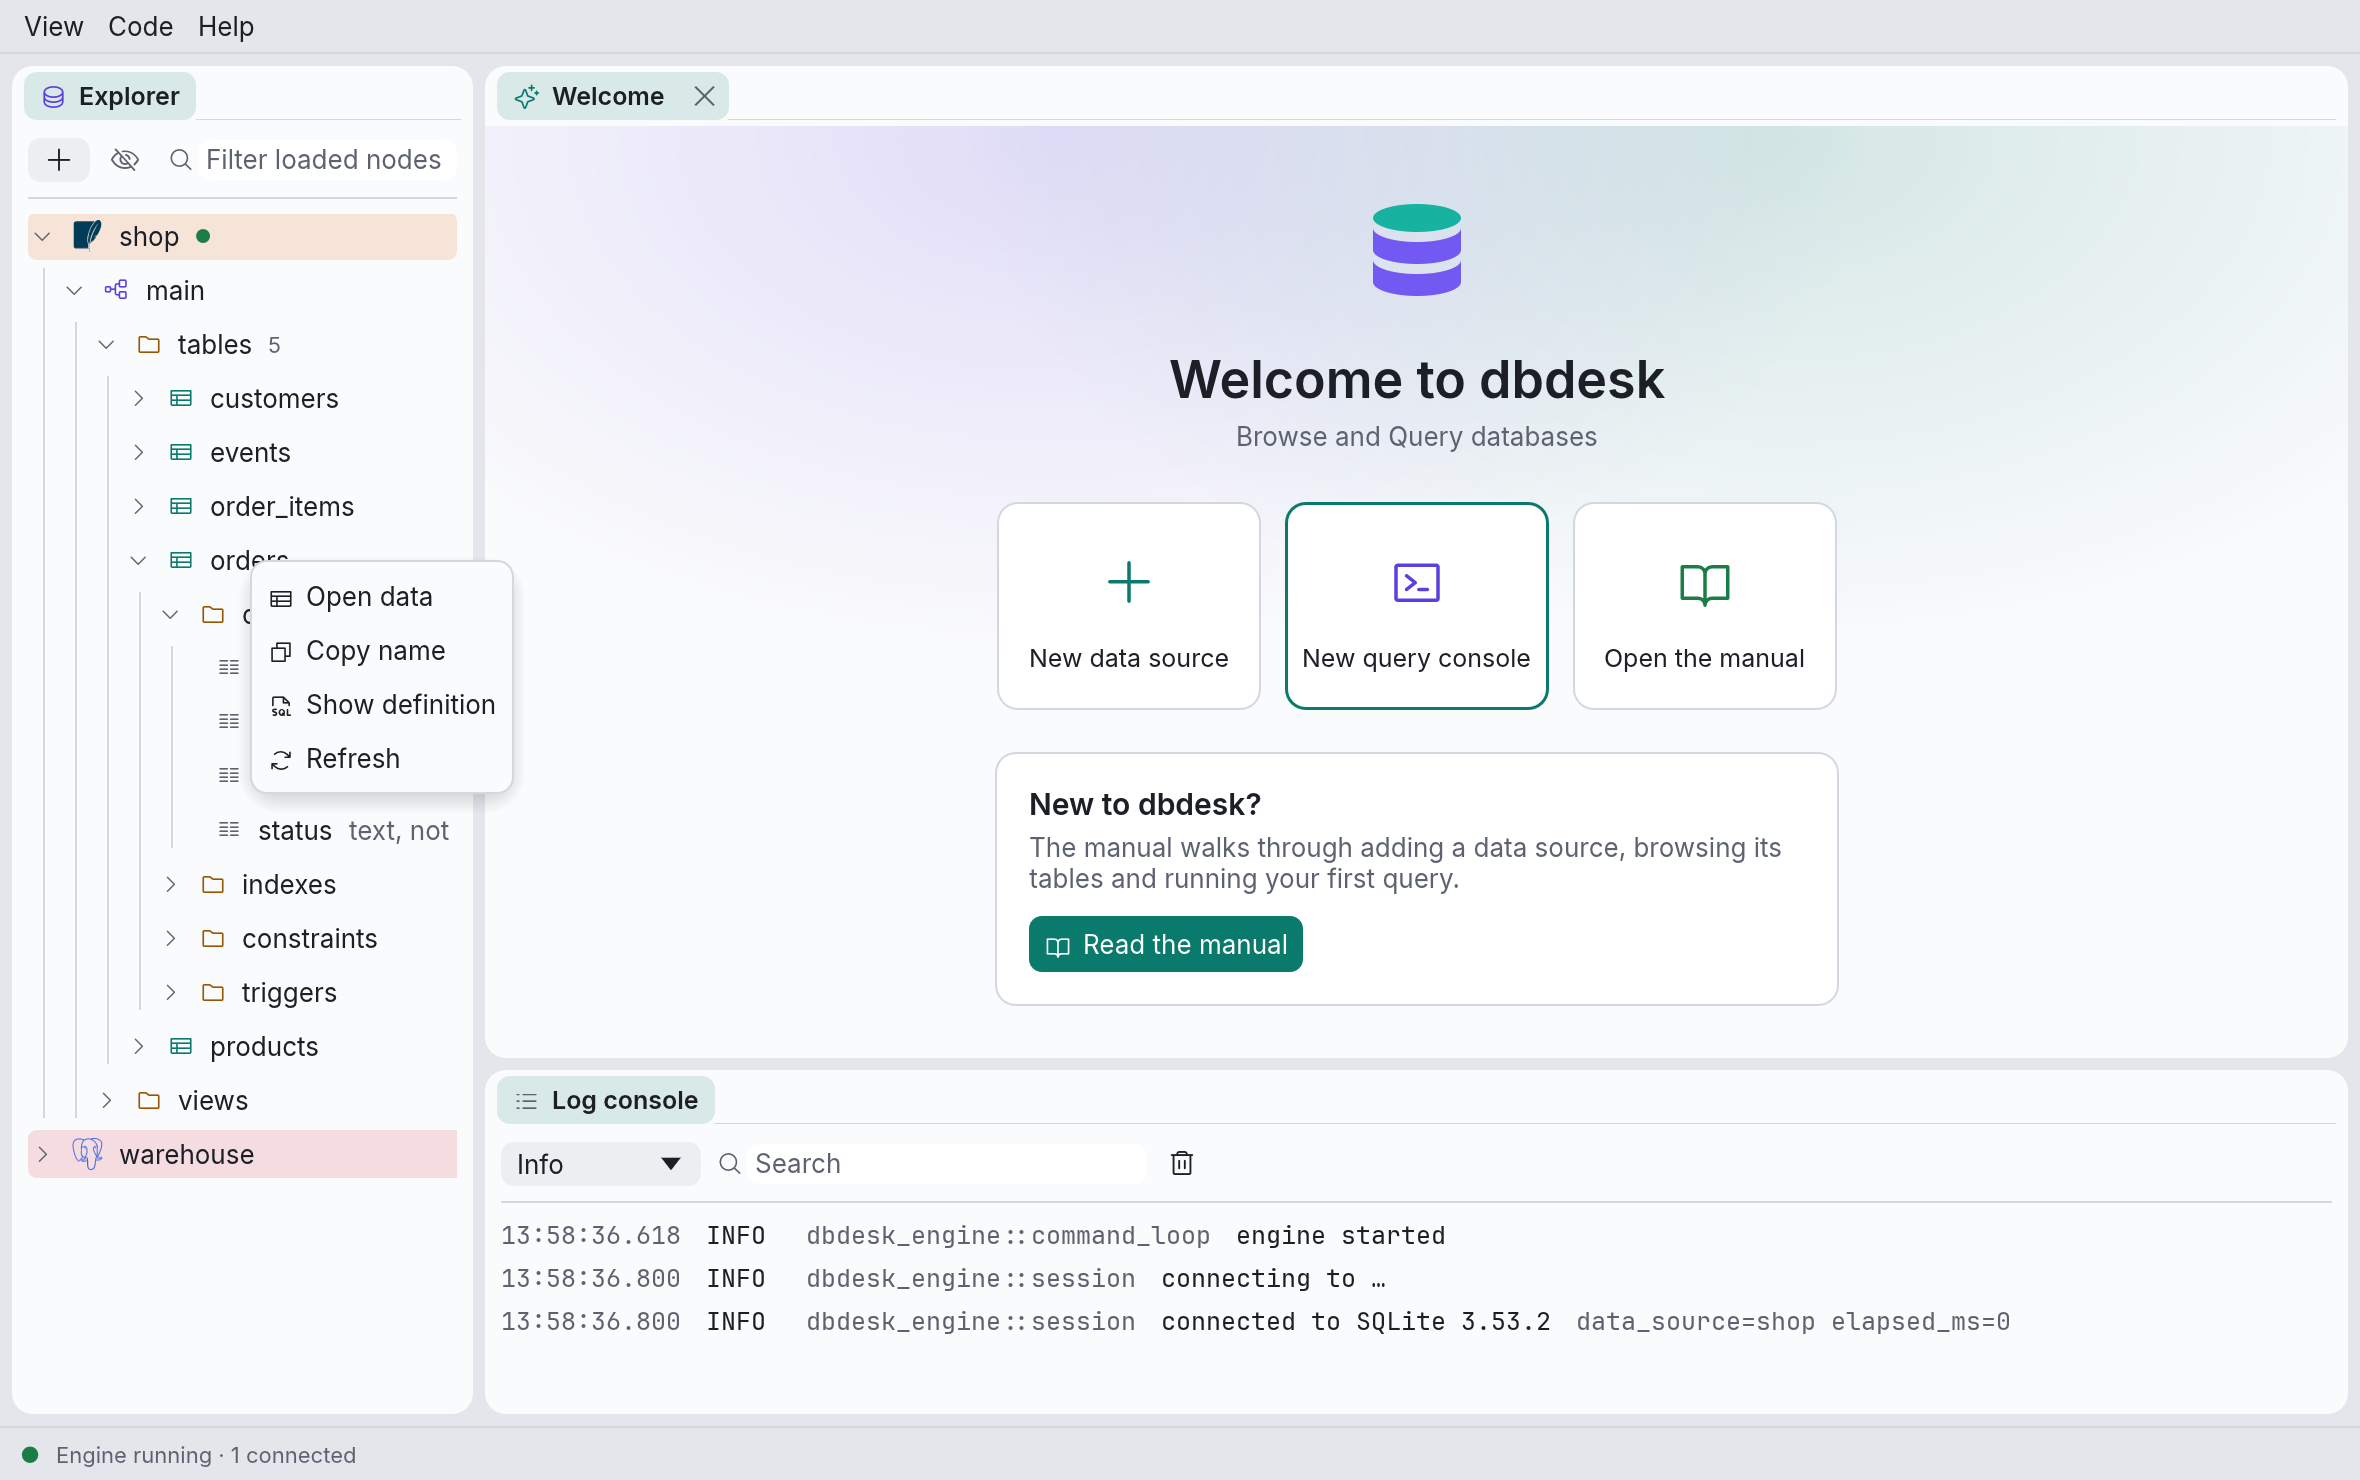Open the Help menu

click(x=226, y=26)
